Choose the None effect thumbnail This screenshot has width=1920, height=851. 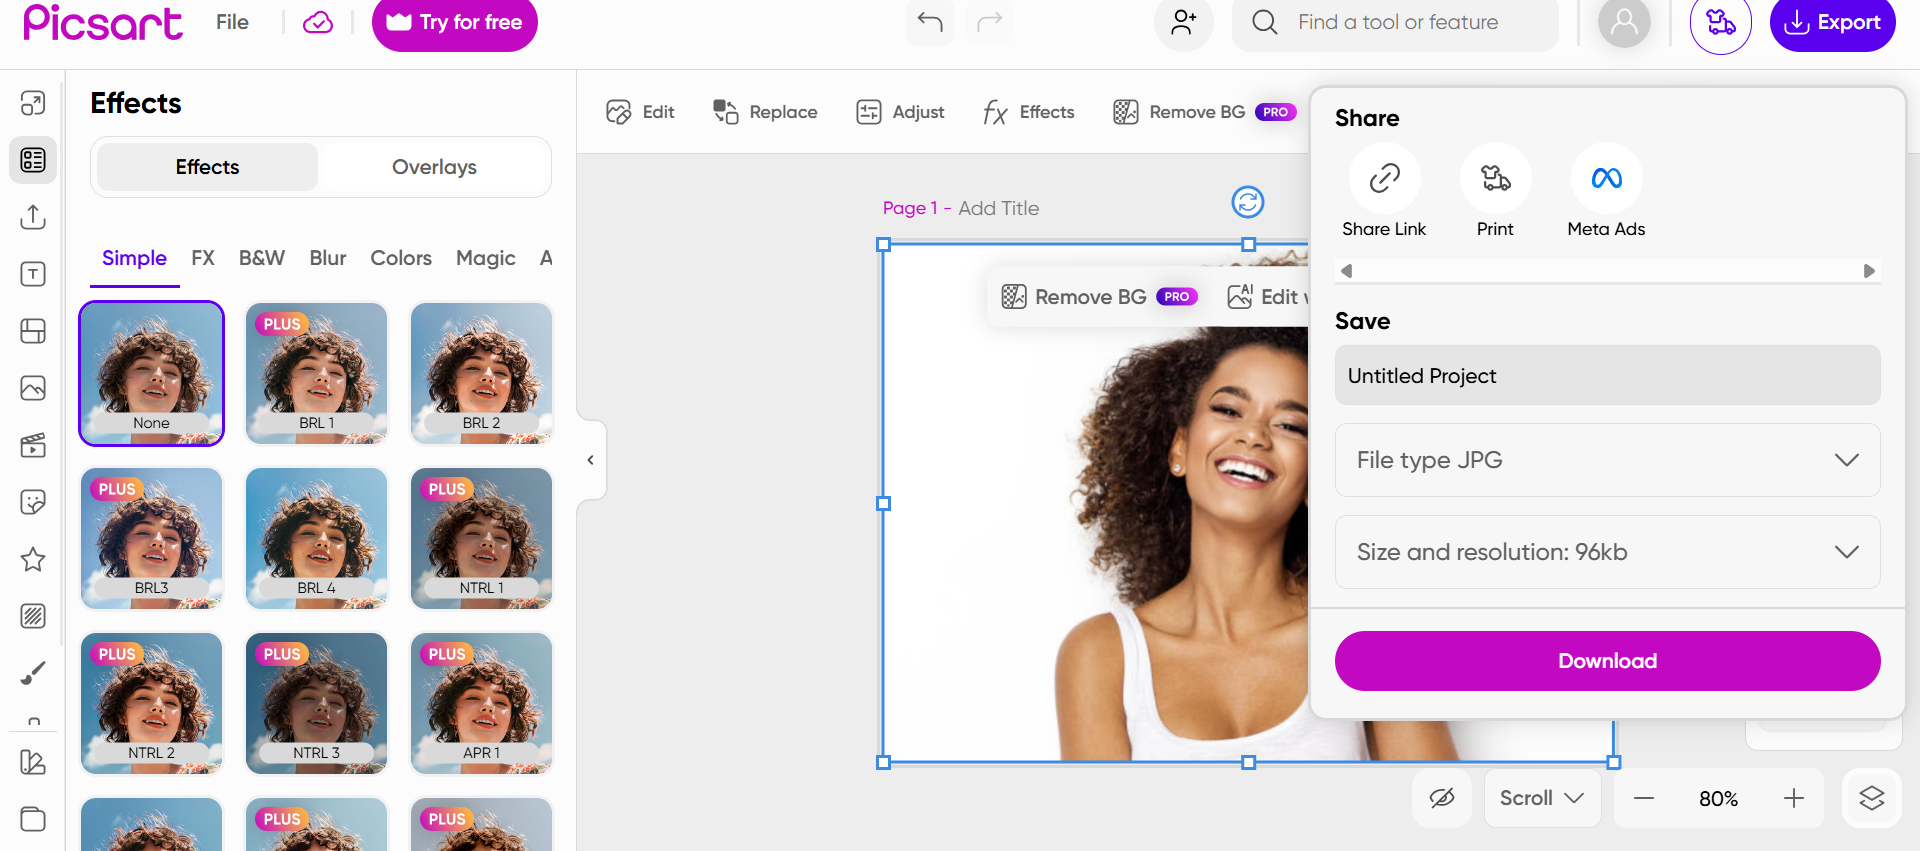pyautogui.click(x=152, y=373)
